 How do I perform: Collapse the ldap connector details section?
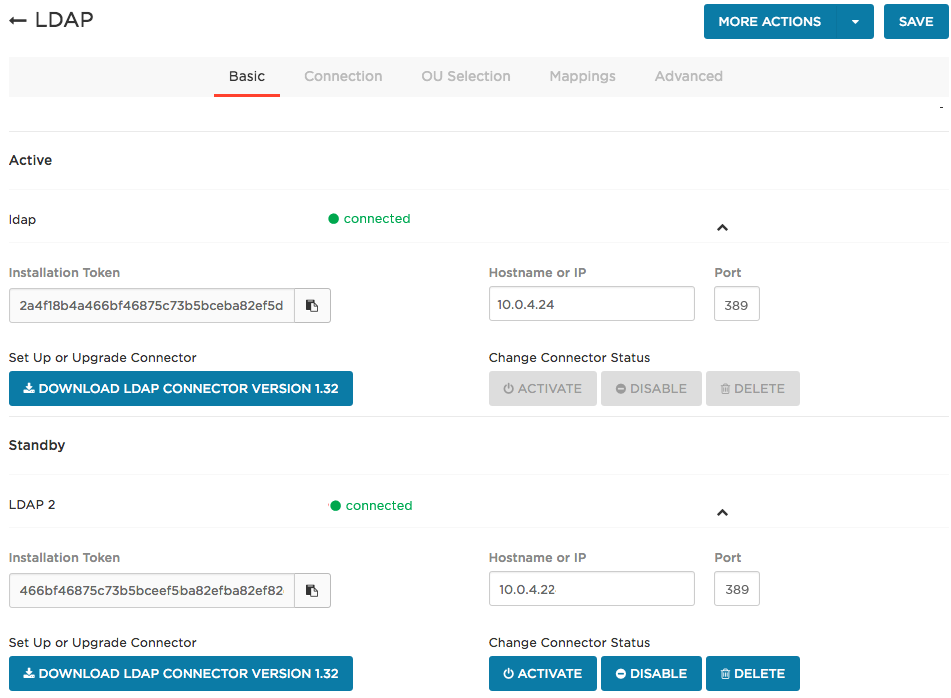[x=722, y=228]
